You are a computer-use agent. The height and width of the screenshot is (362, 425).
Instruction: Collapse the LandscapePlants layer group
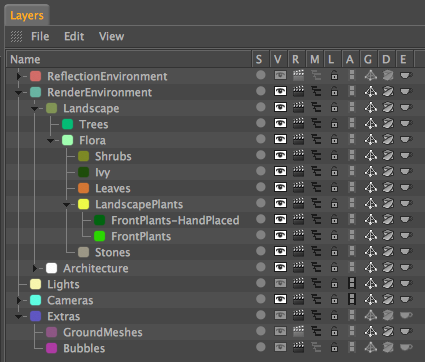(x=66, y=205)
